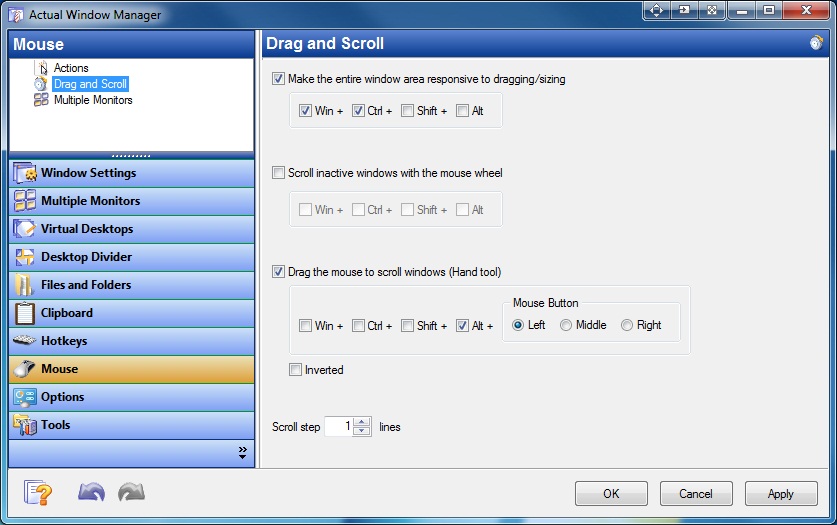Click the Actual Window Manager title bar app icon
837x525 pixels.
[16, 14]
